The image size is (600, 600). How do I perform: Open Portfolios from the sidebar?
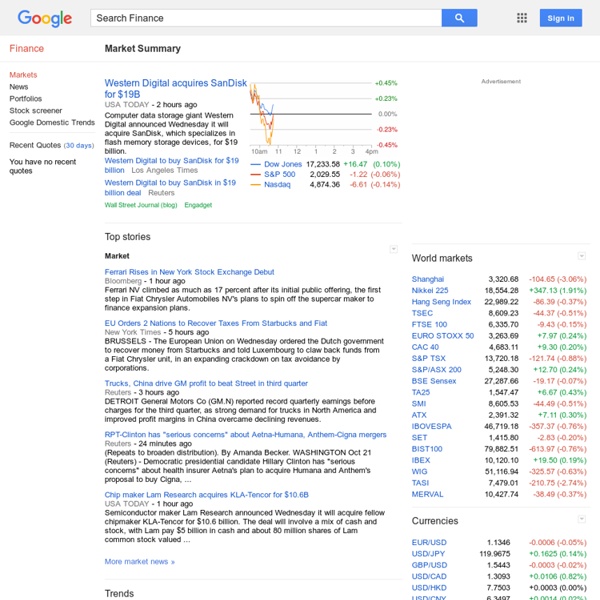[26, 99]
